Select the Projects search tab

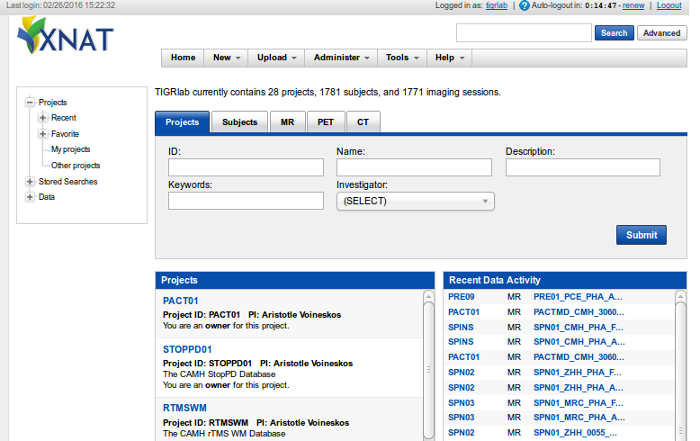point(182,122)
